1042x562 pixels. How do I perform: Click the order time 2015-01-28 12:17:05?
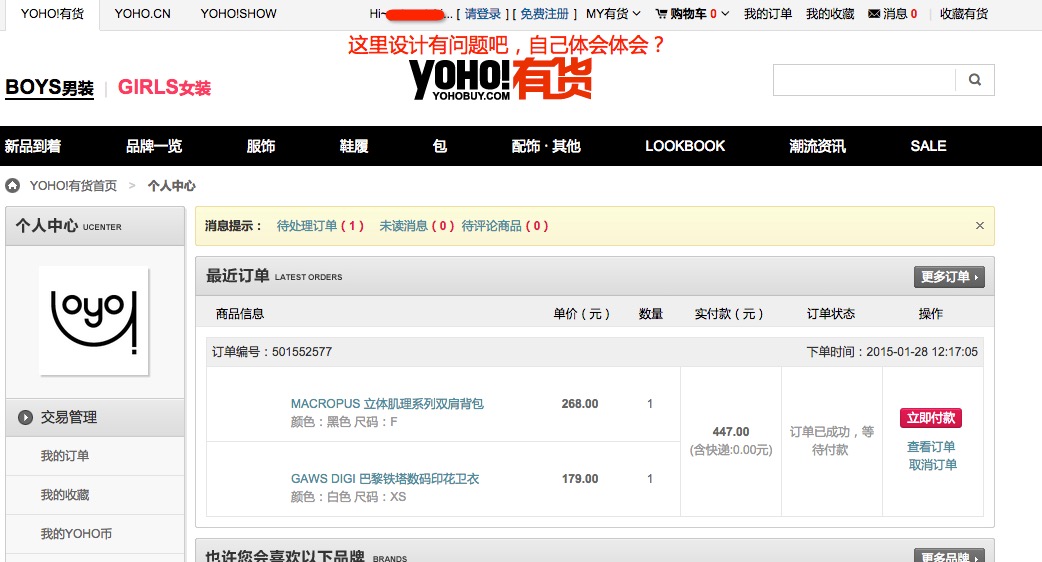pyautogui.click(x=922, y=351)
